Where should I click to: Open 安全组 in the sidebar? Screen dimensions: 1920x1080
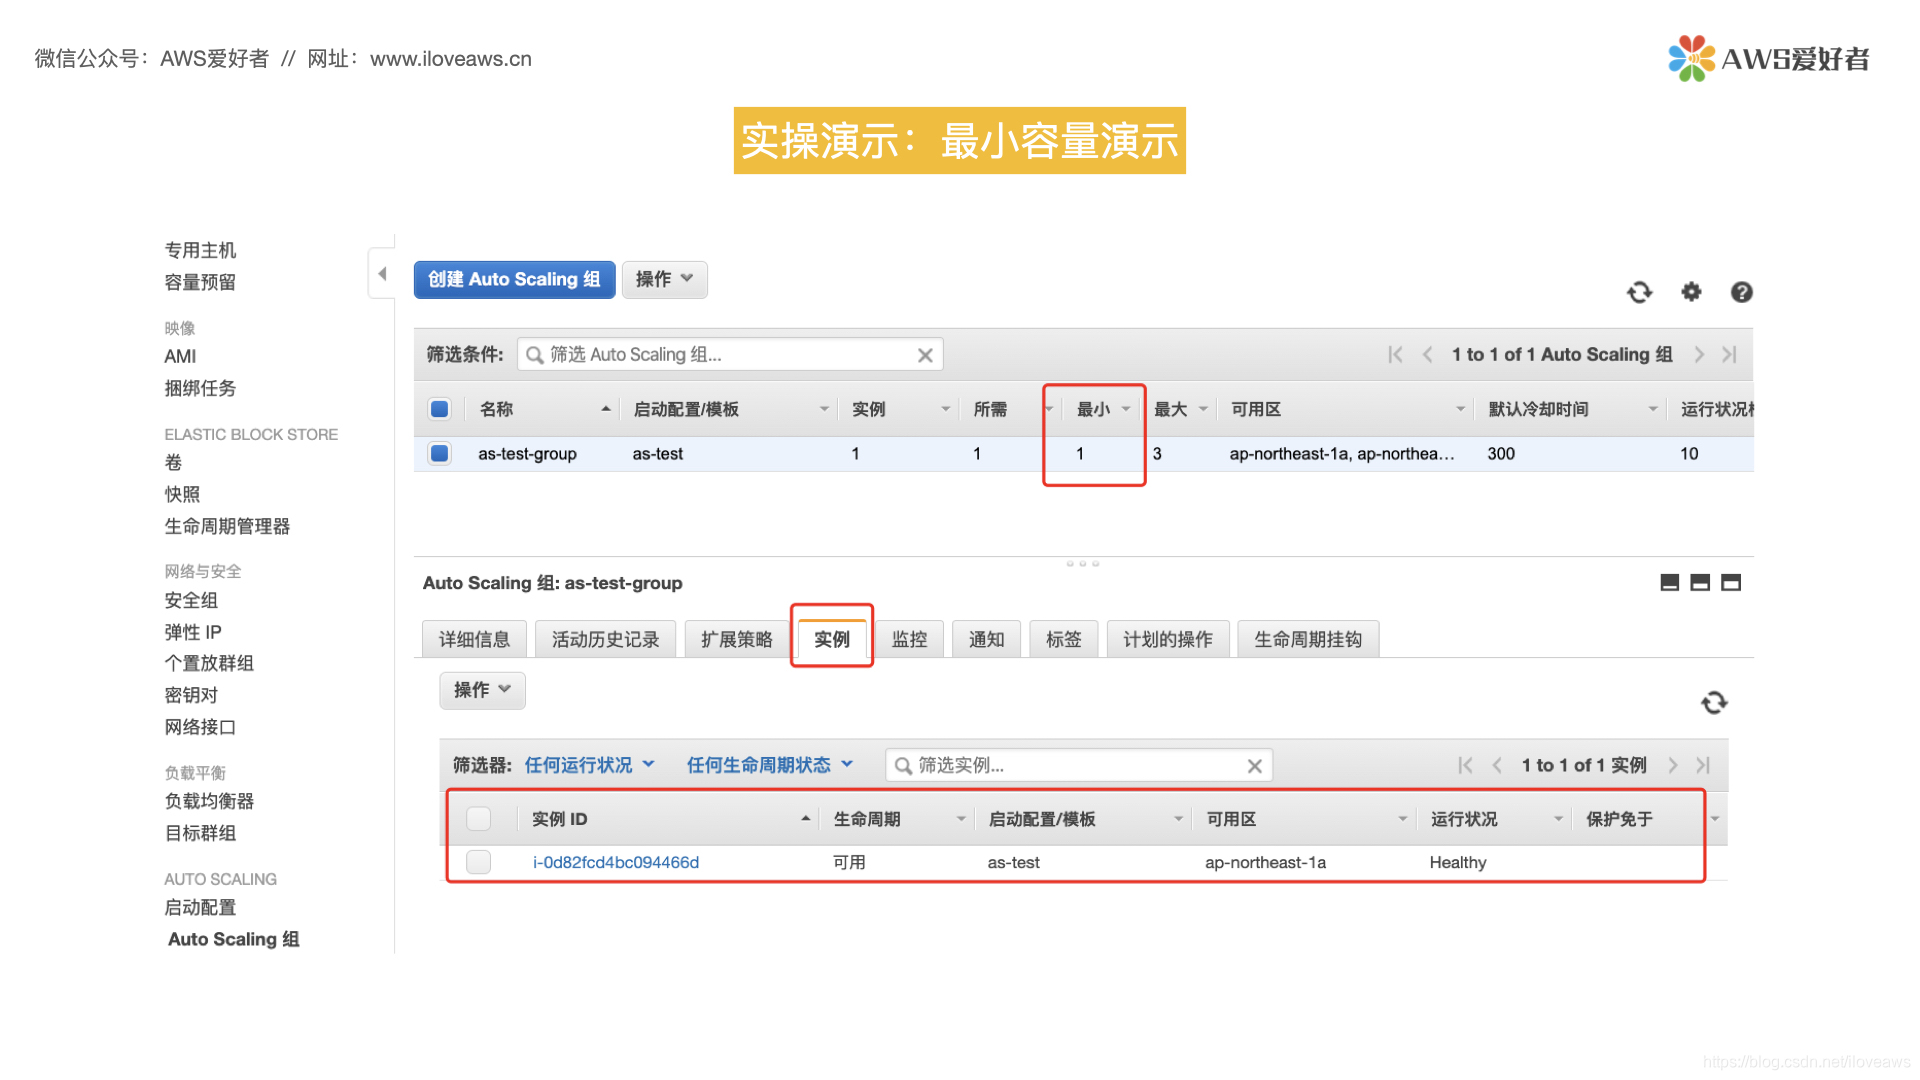point(191,600)
